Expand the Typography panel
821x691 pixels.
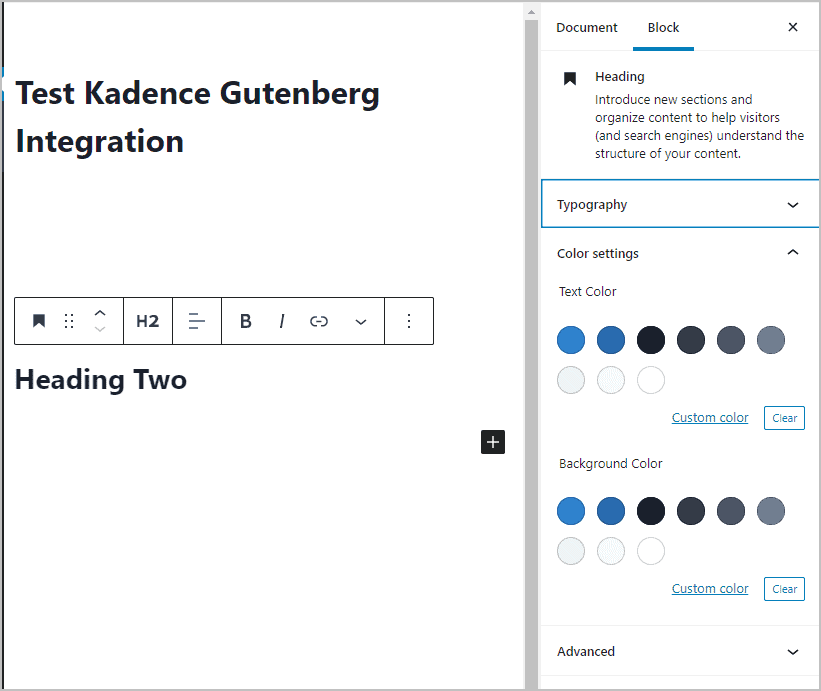coord(679,204)
